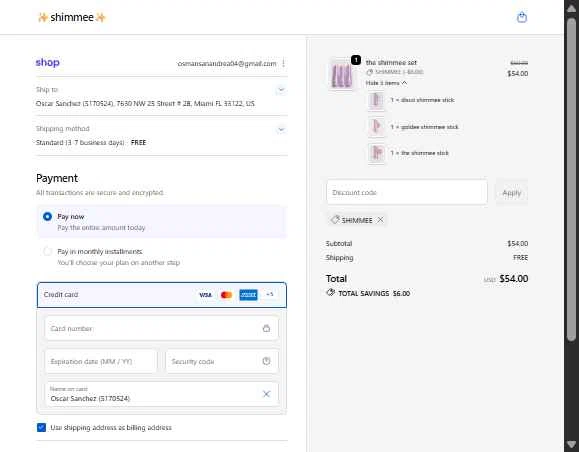Focus the Security code field
Viewport: 579px width, 452px height.
(x=222, y=361)
